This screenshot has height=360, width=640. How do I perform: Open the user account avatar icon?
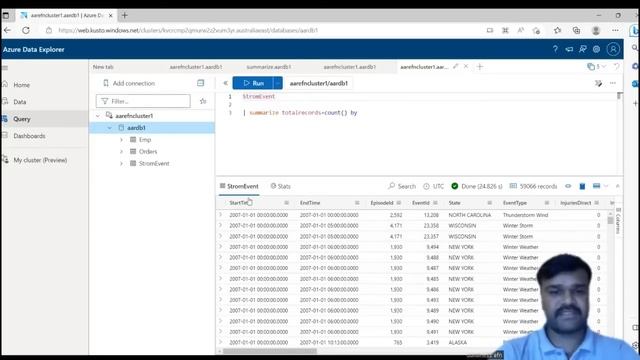click(613, 49)
